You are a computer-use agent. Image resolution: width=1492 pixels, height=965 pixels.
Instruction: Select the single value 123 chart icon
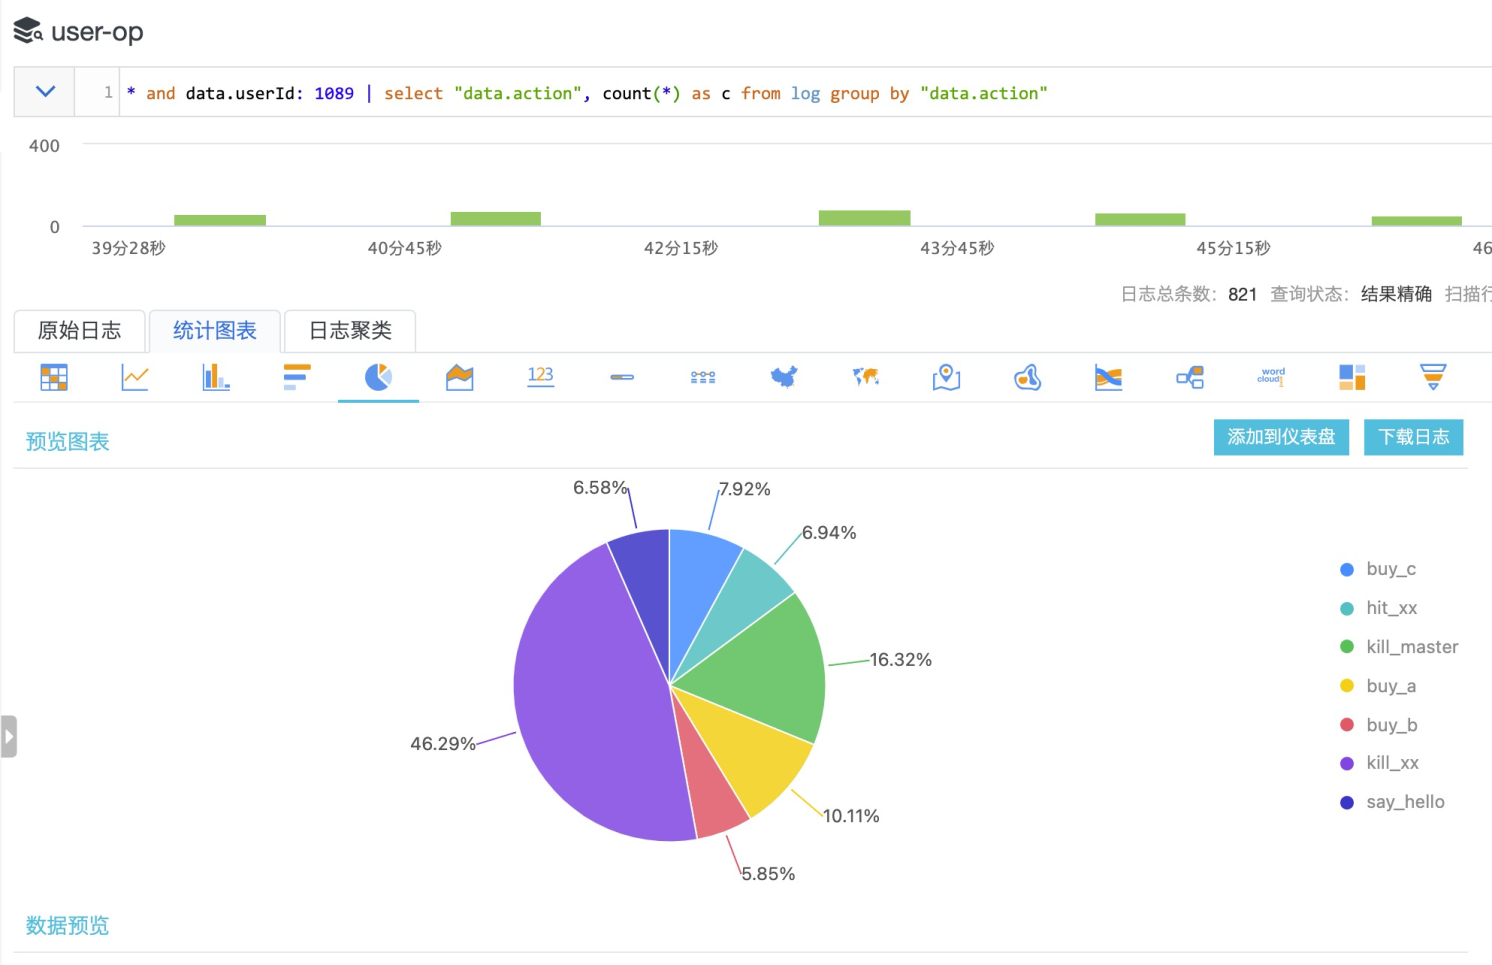pyautogui.click(x=540, y=376)
